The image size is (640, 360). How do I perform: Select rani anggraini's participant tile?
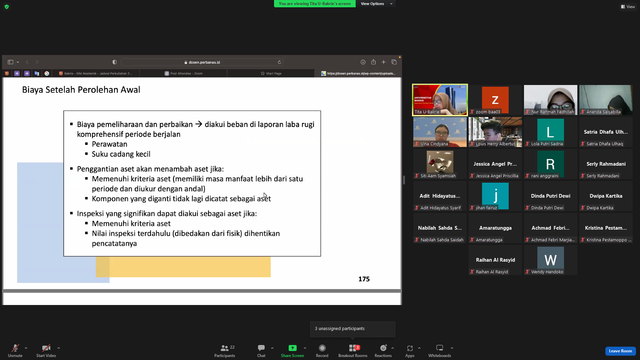pyautogui.click(x=550, y=164)
